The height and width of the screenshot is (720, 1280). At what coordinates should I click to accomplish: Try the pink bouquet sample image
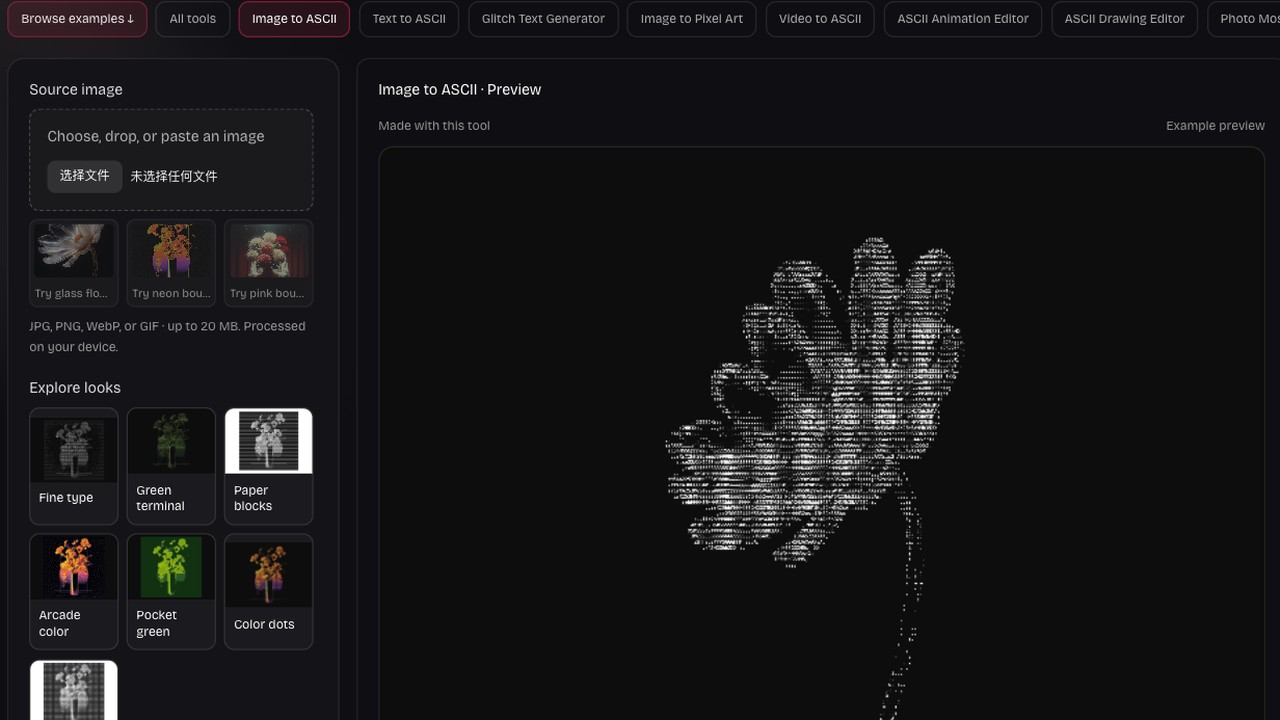[269, 263]
